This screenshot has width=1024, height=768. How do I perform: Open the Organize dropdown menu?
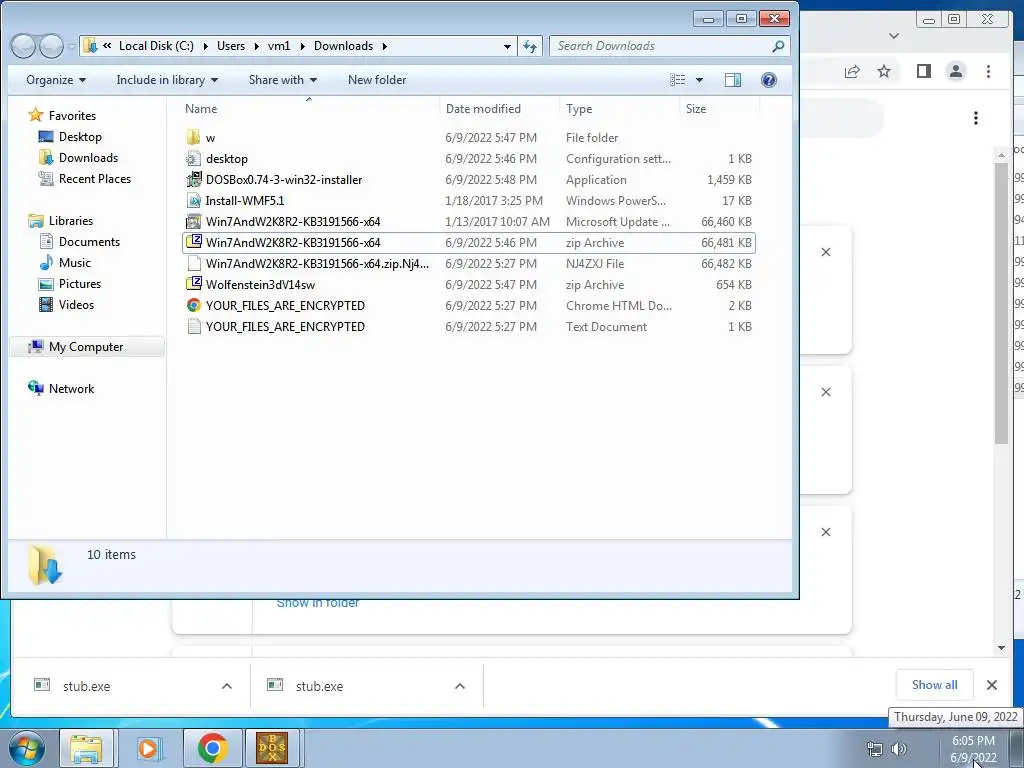point(56,80)
